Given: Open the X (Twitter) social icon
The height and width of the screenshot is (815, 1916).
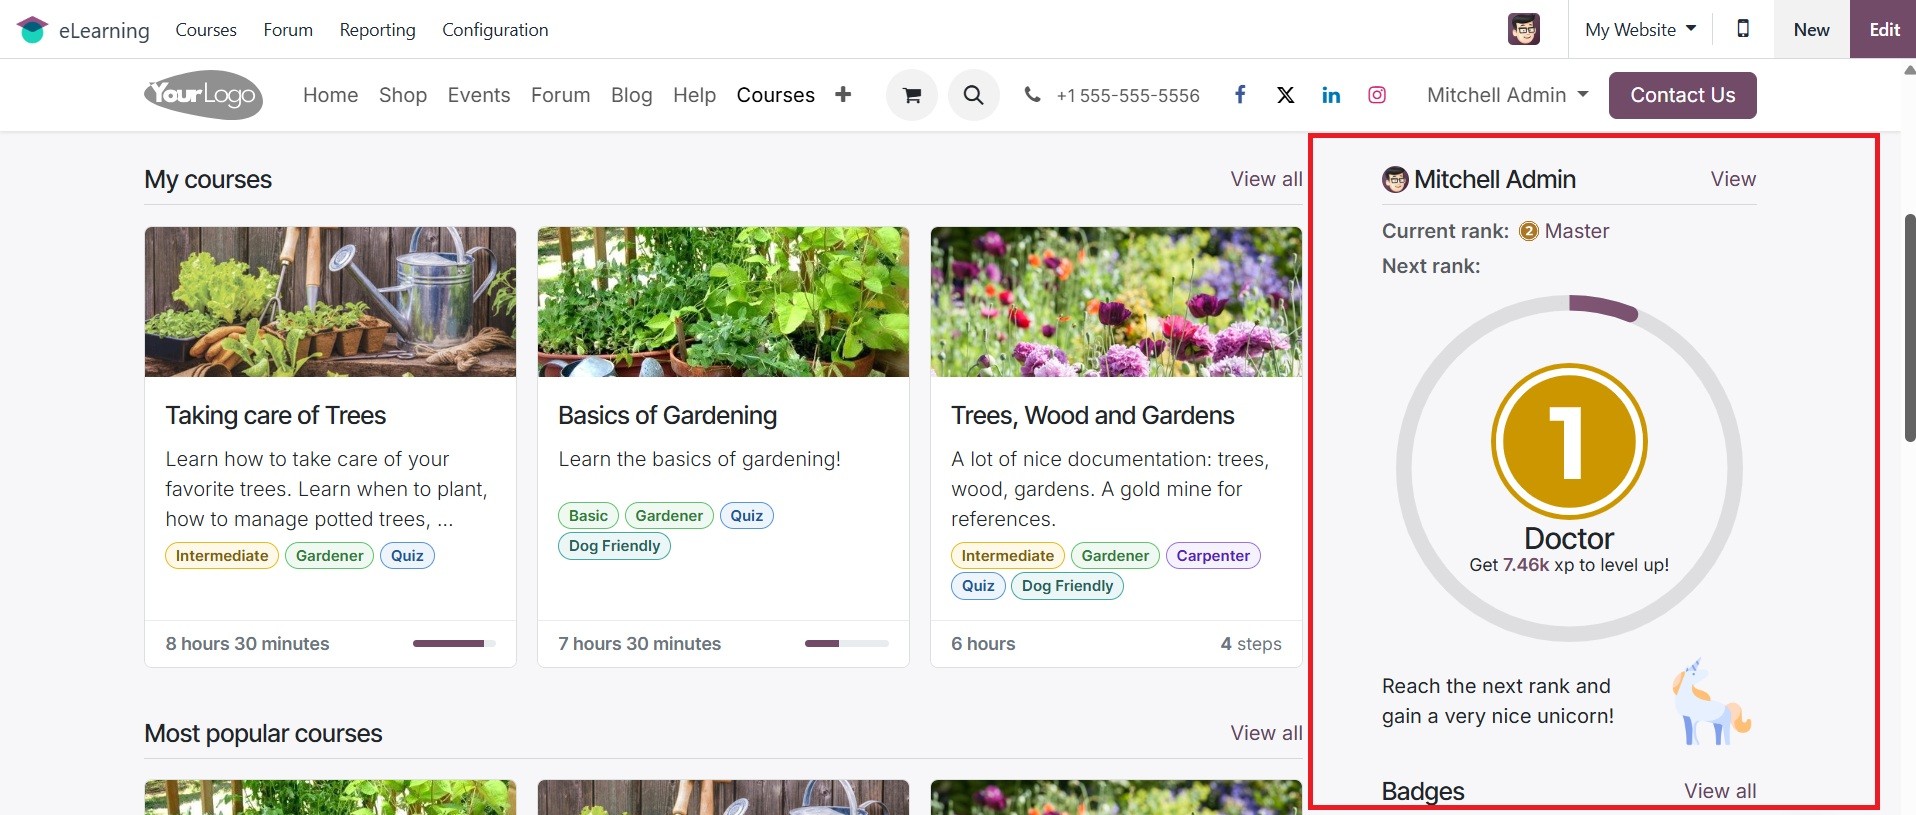Looking at the screenshot, I should [1285, 95].
